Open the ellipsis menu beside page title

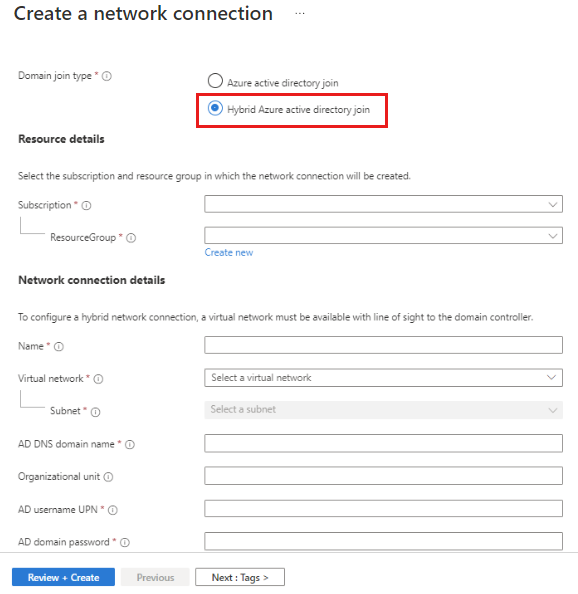point(300,14)
